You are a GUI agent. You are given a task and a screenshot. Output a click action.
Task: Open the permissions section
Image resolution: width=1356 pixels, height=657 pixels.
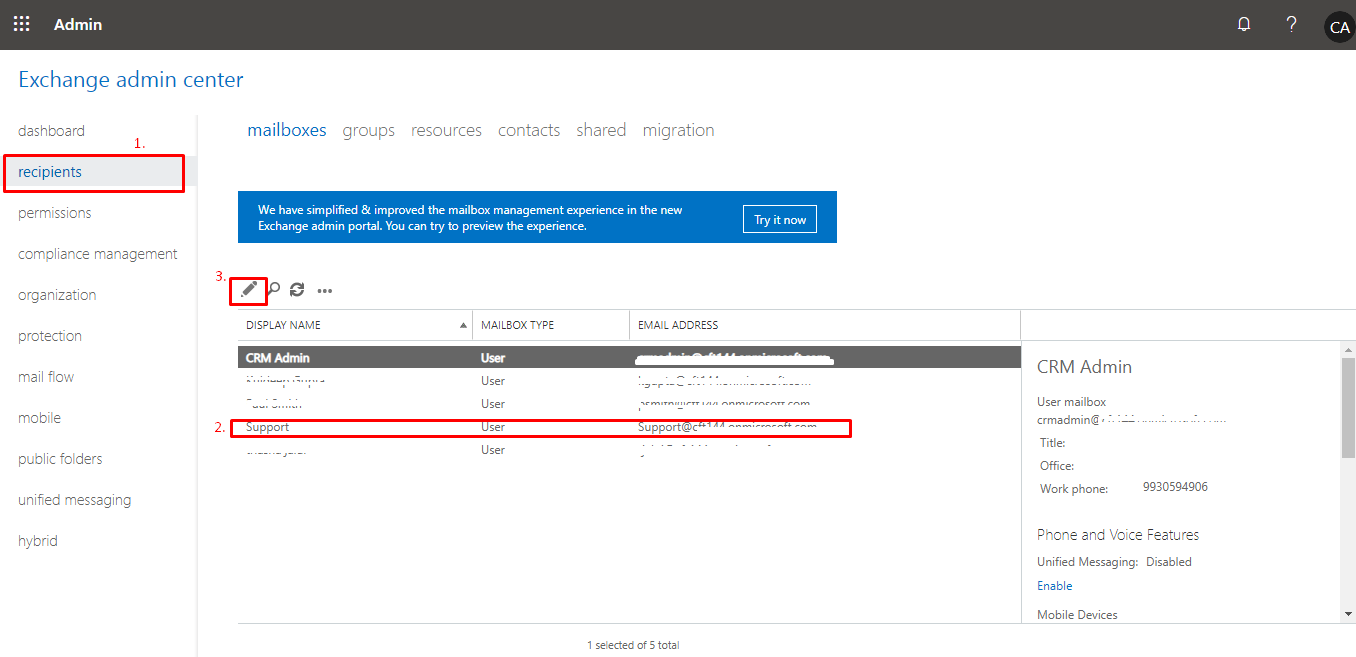(55, 213)
